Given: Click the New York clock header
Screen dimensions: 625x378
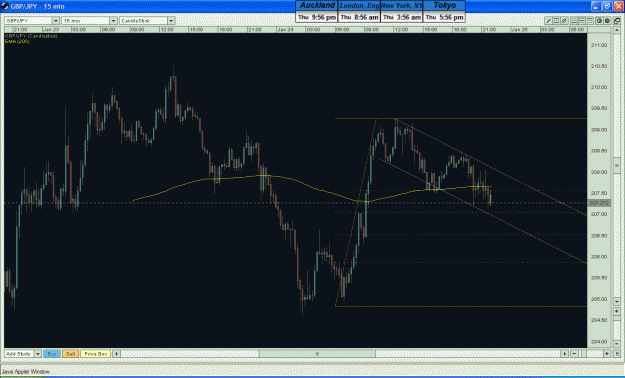Looking at the screenshot, I should point(401,6).
